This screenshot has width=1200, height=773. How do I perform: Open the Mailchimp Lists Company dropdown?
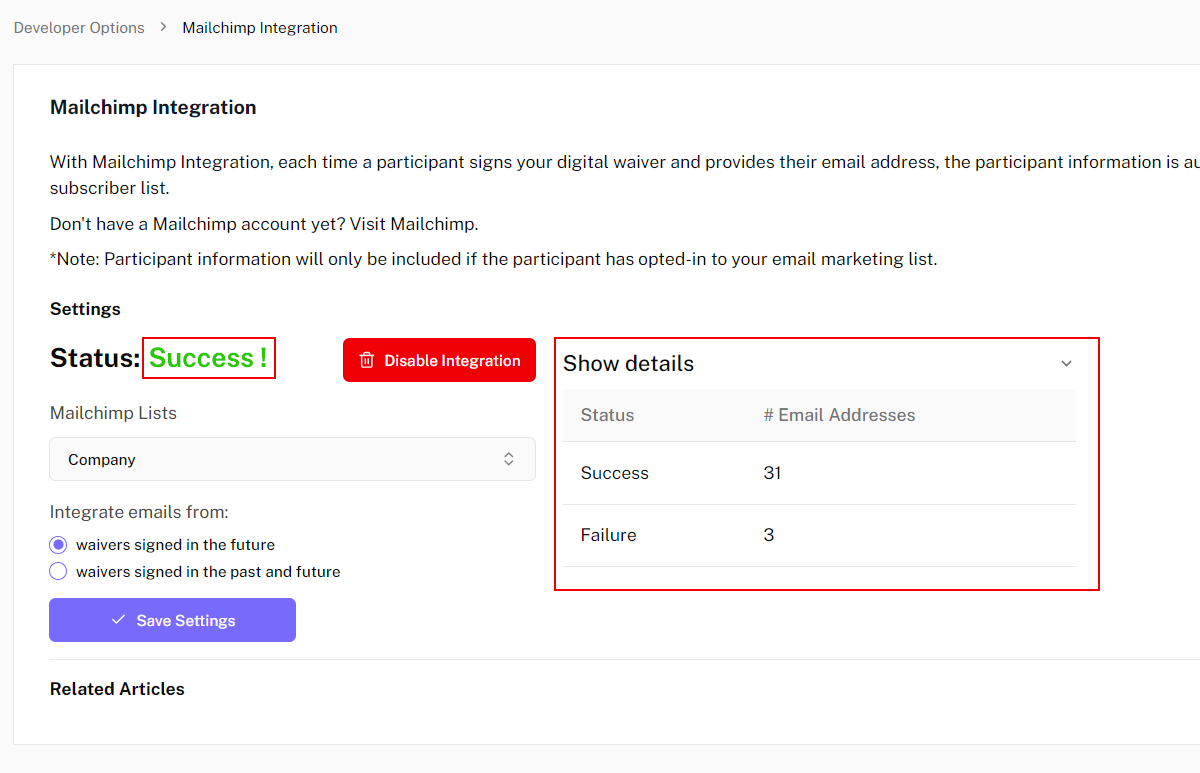tap(292, 459)
